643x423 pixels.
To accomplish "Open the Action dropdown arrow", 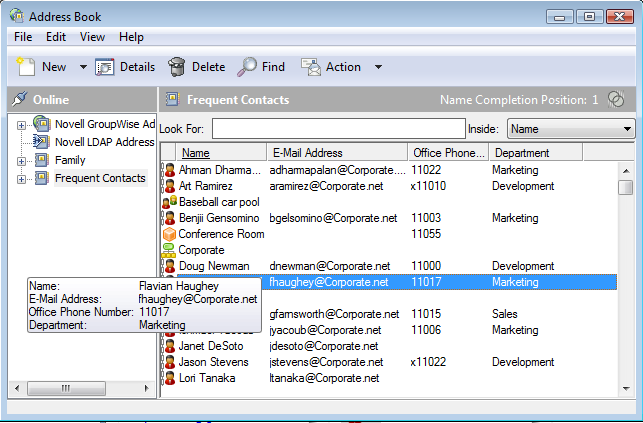I will [379, 67].
